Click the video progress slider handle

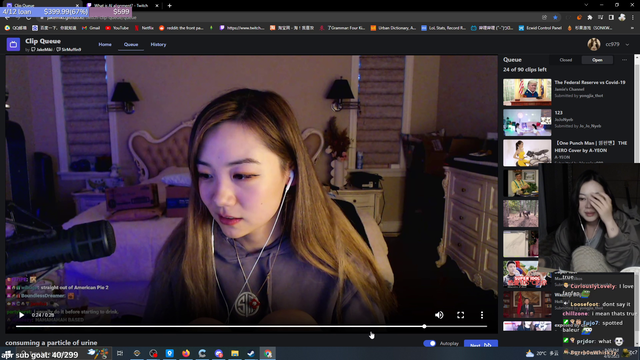[x=424, y=327]
